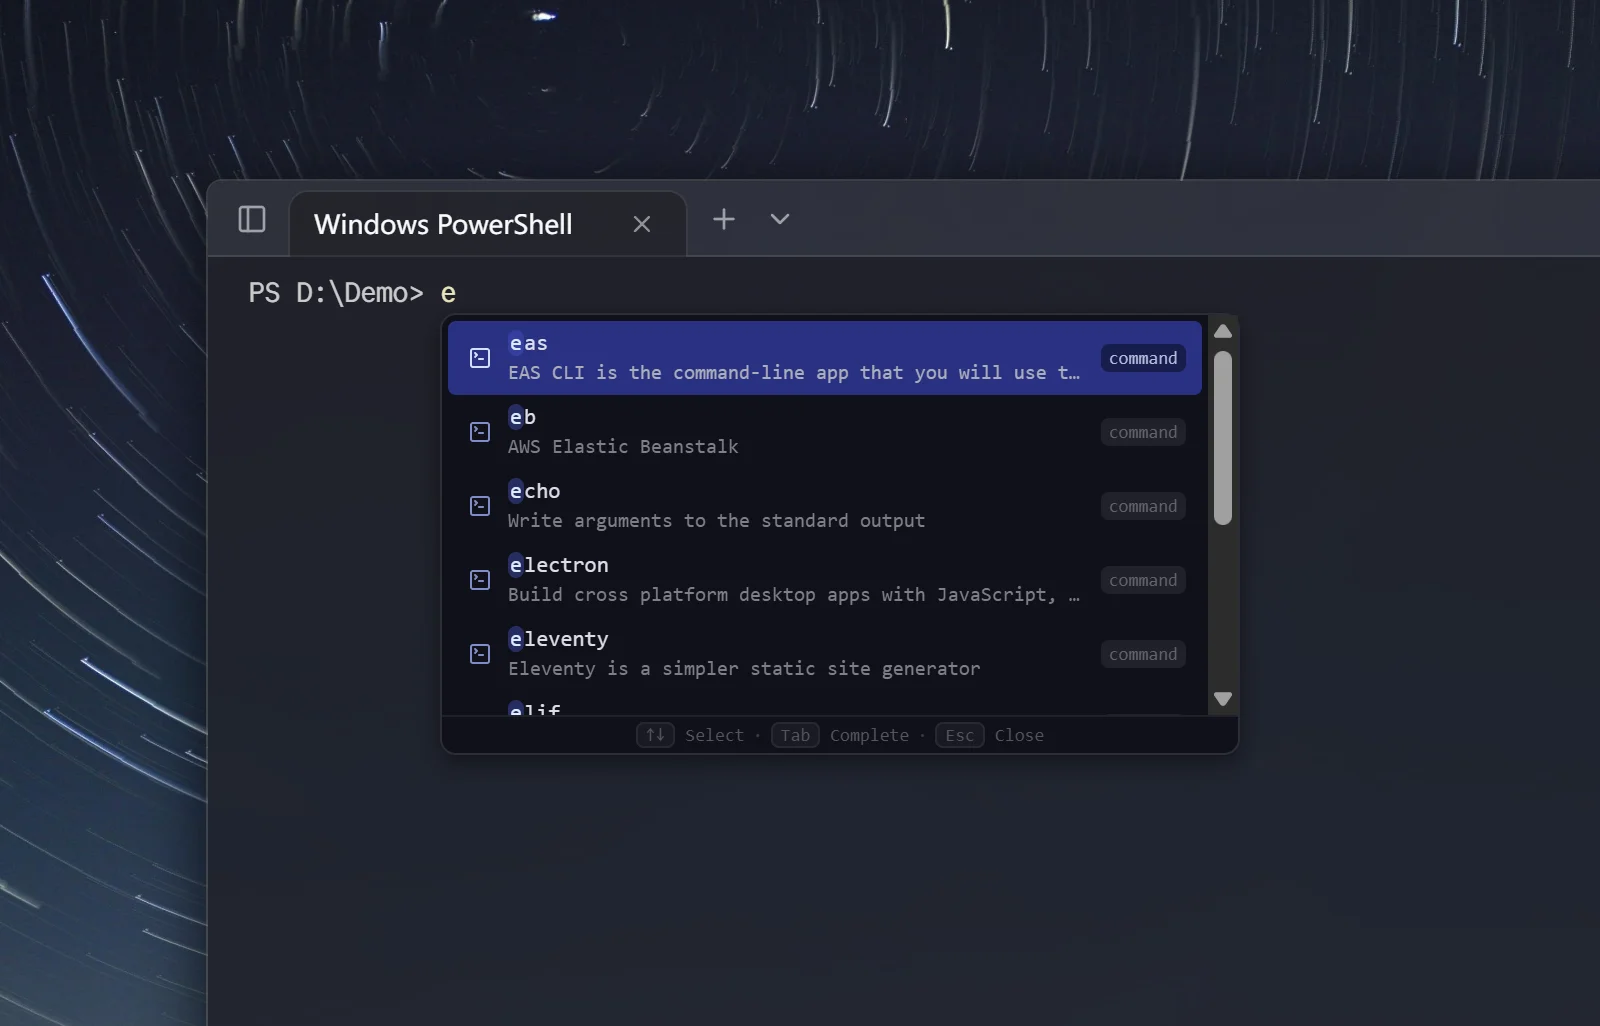Click the Tab key hint for Complete
The image size is (1600, 1026).
pos(795,735)
